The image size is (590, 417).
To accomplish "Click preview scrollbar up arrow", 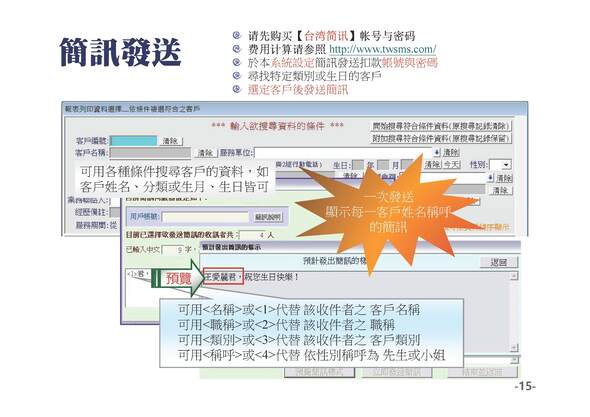I will (514, 276).
